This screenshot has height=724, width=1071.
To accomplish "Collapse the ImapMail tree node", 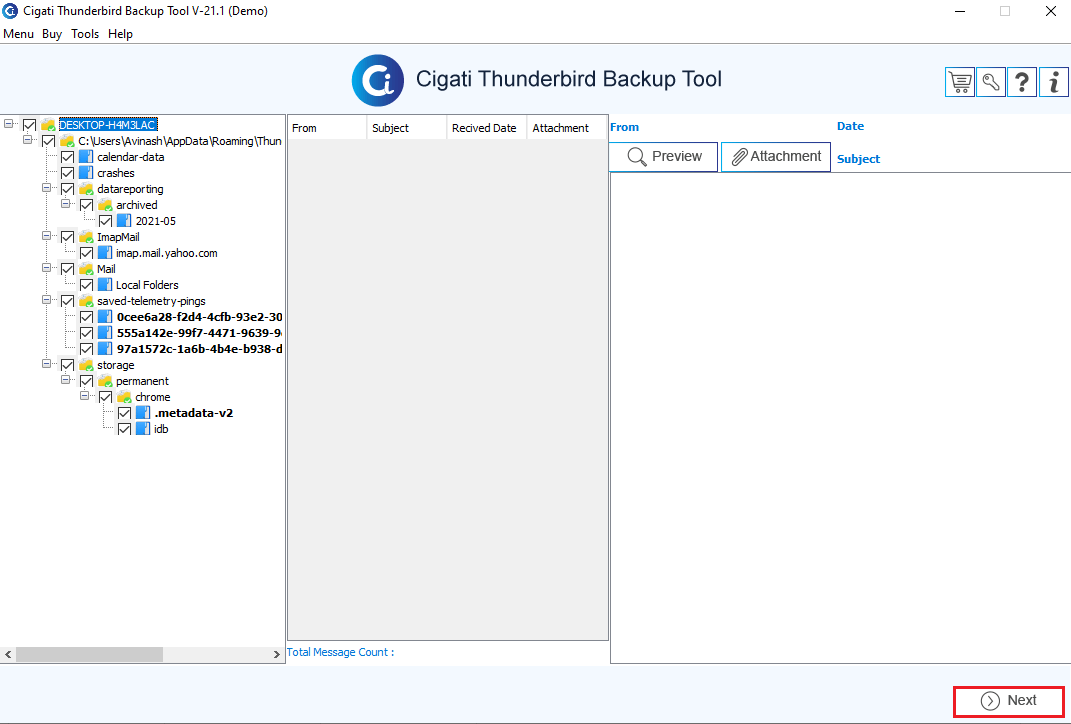I will click(x=46, y=236).
